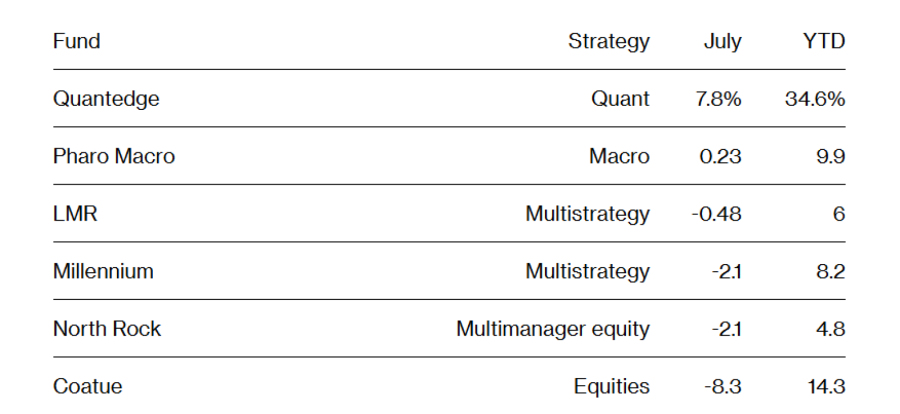Click the Fund column header
Viewport: 900px width, 414px height.
tap(76, 41)
